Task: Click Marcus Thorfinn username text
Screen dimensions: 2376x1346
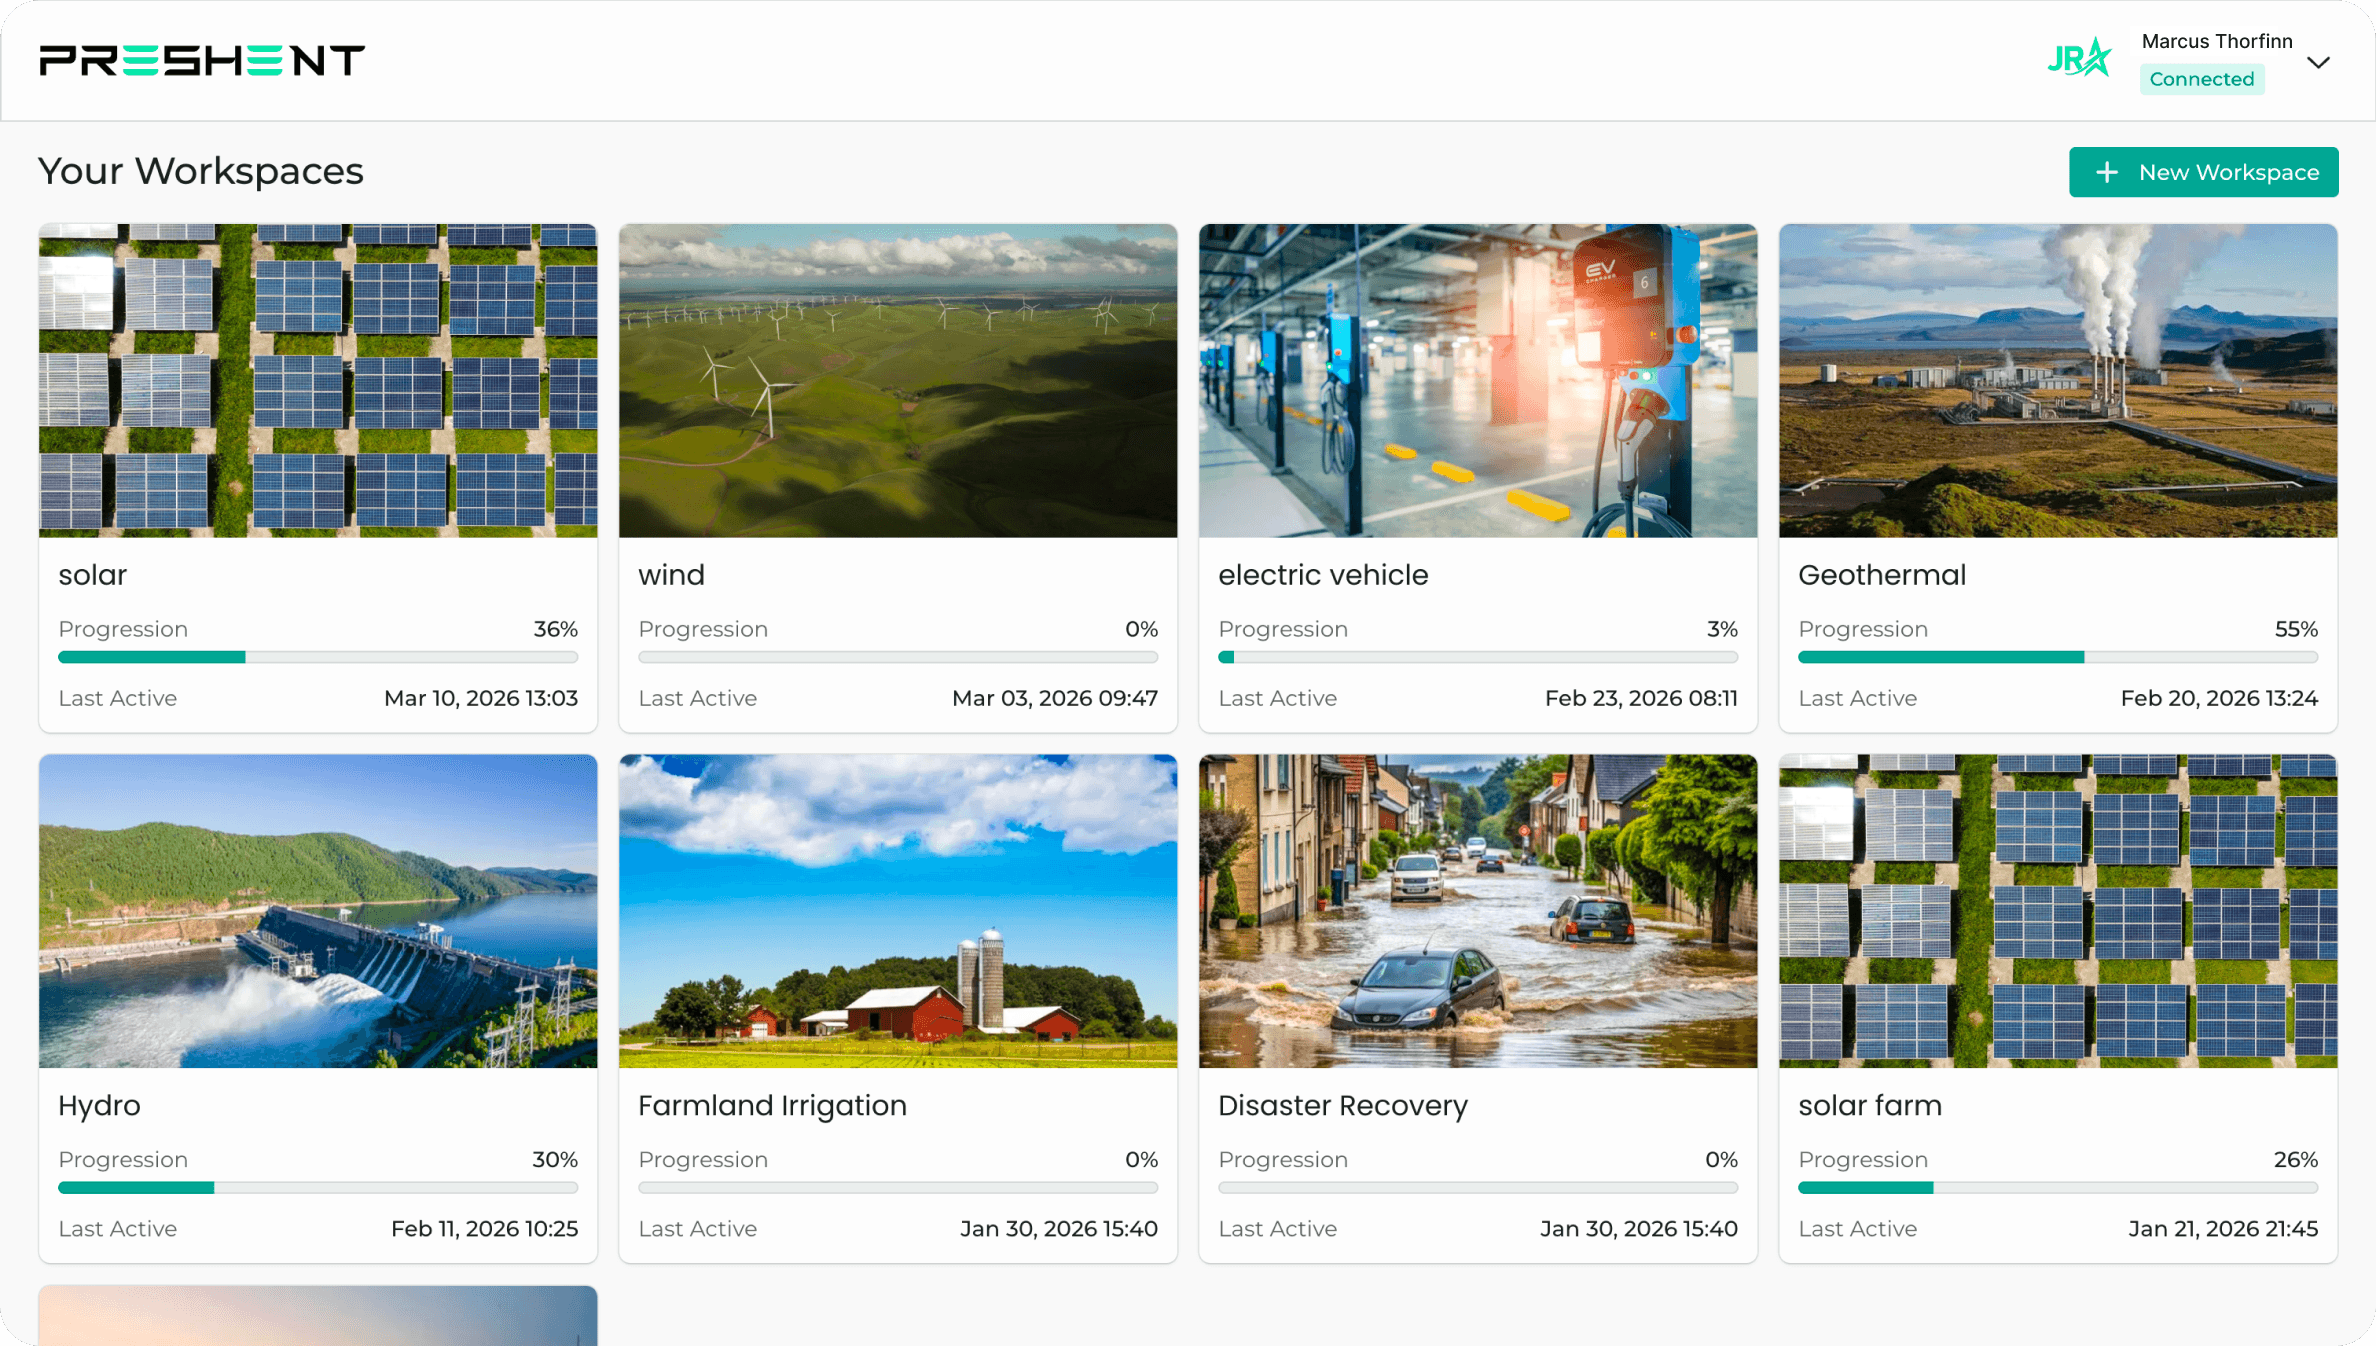Action: (2216, 41)
